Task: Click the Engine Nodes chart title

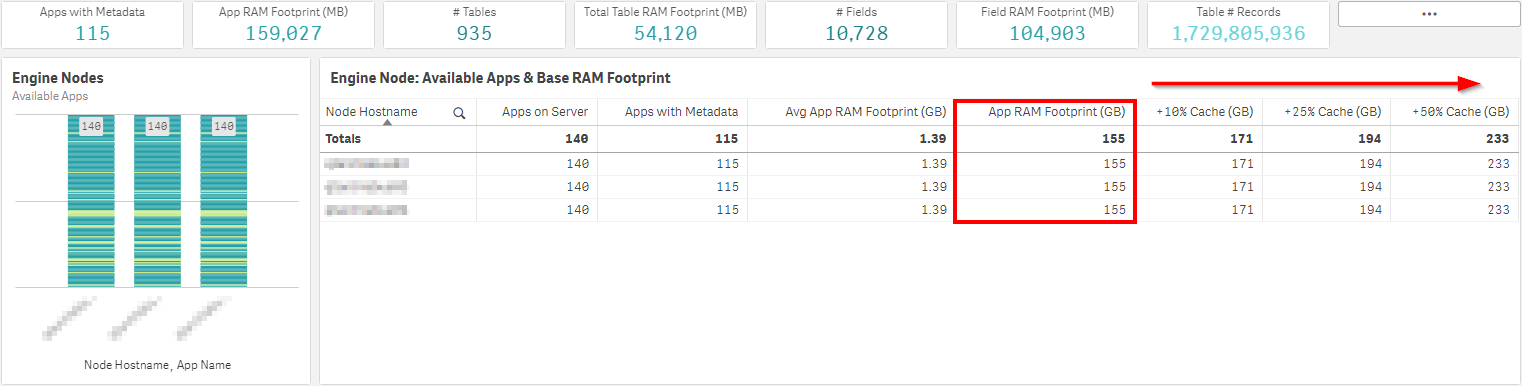Action: click(58, 78)
